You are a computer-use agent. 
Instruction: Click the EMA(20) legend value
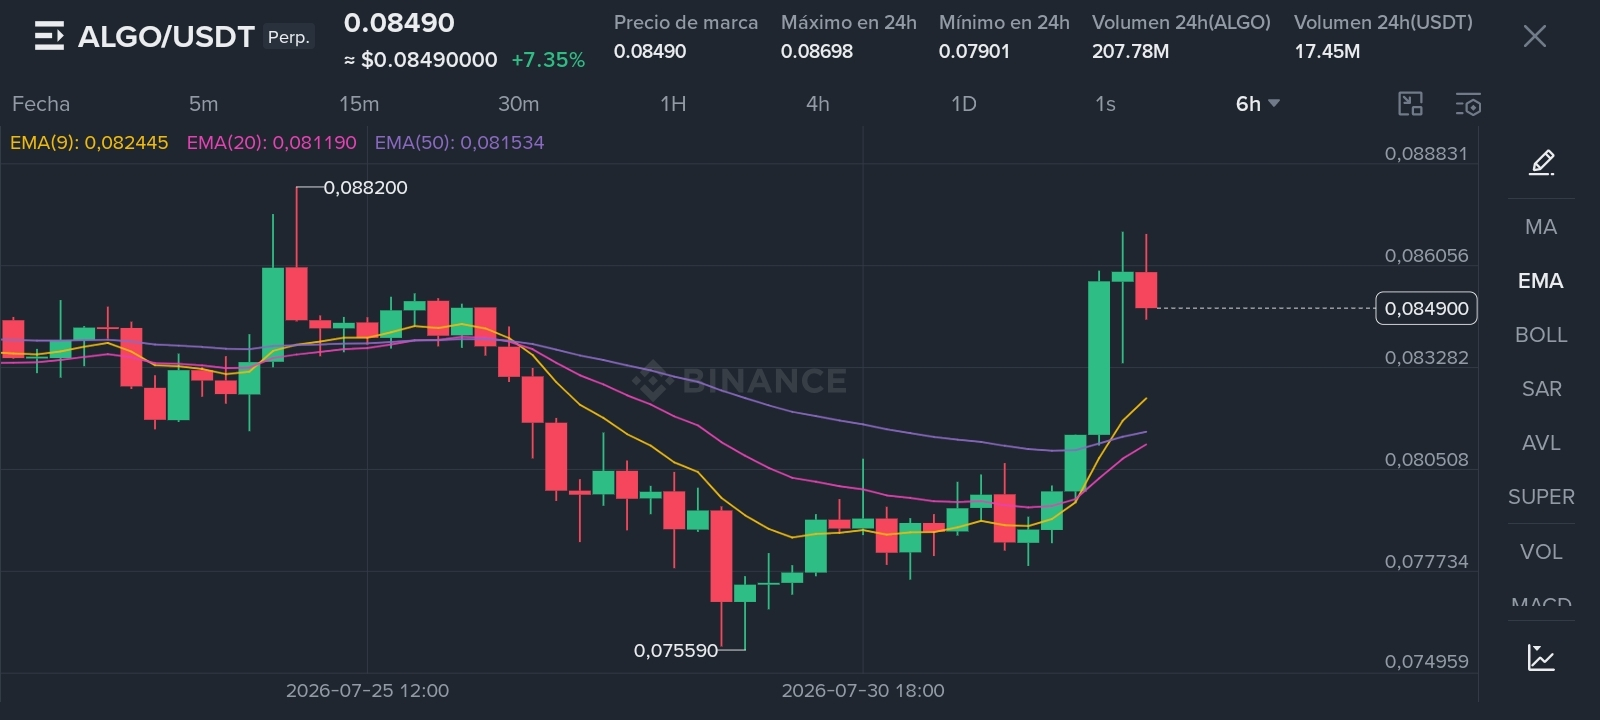pos(271,143)
